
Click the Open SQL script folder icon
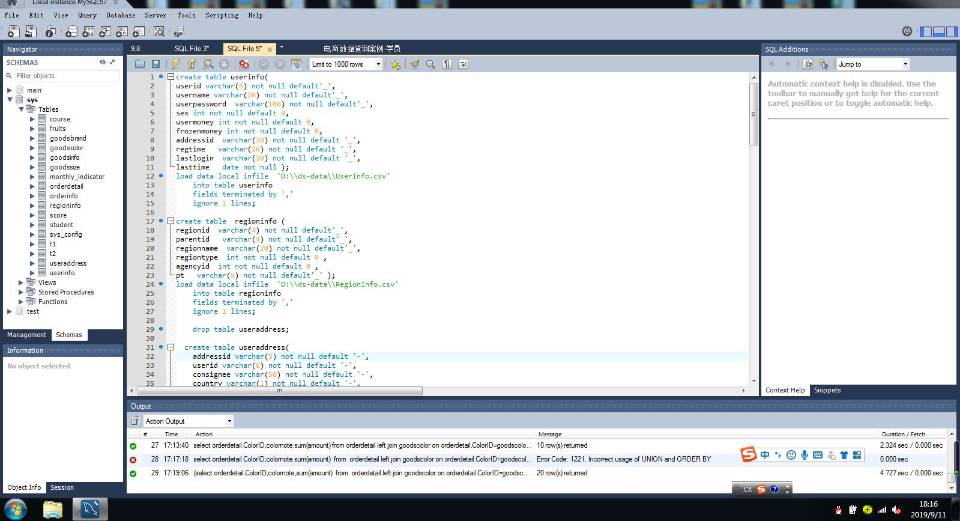pyautogui.click(x=141, y=64)
